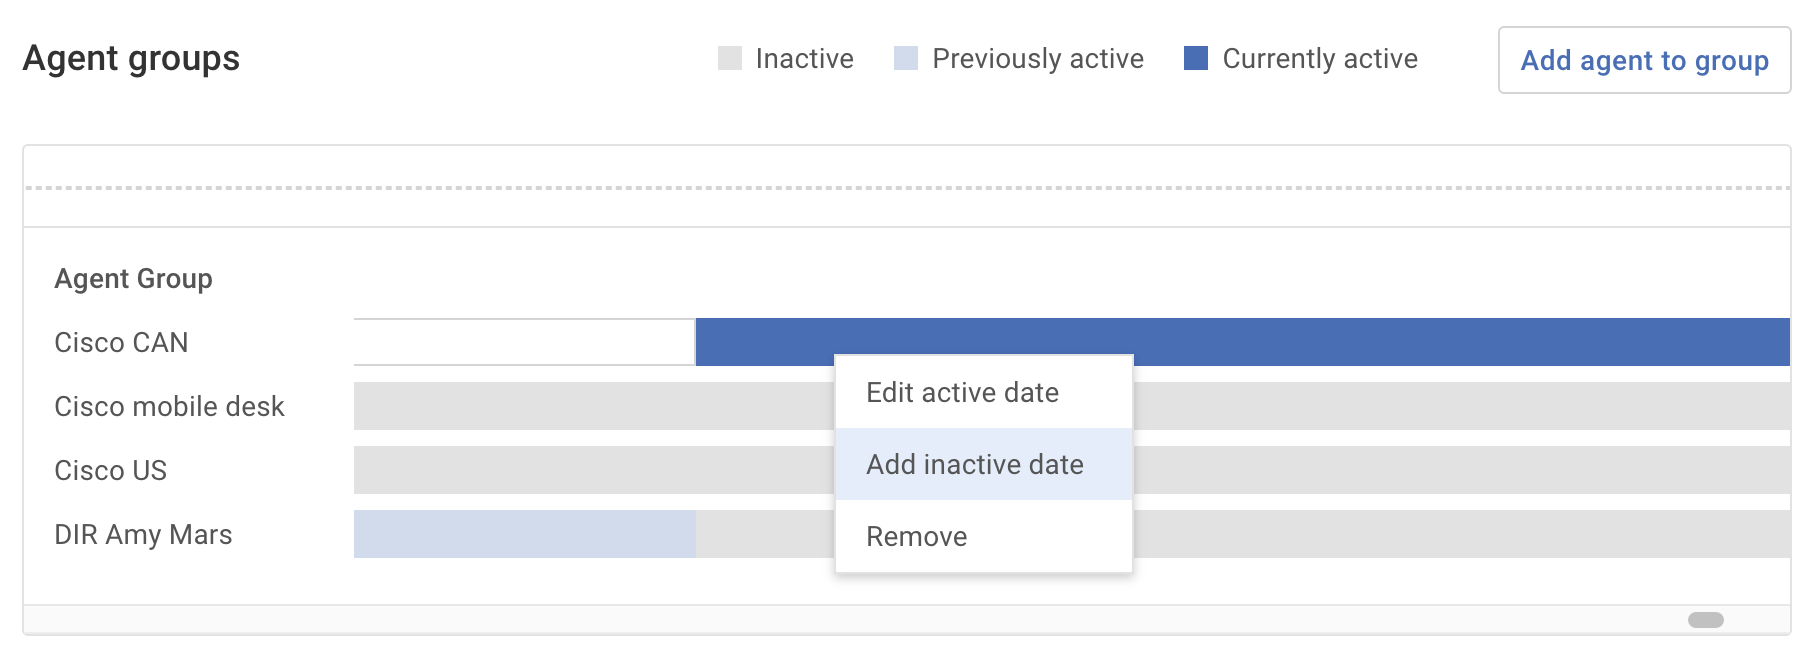Click the Cisco US group name

tap(111, 470)
